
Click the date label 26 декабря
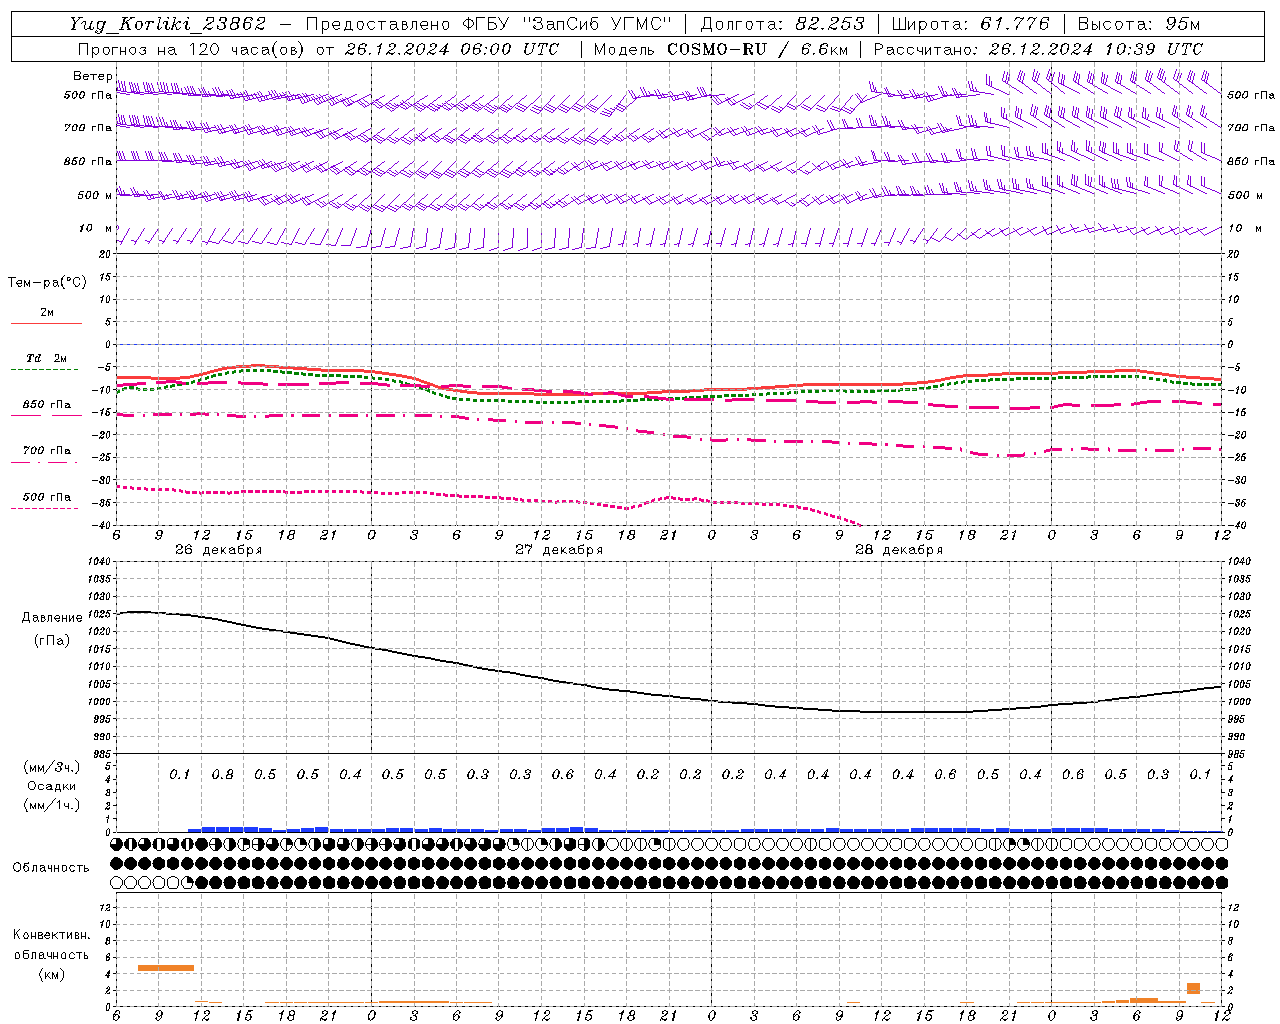pyautogui.click(x=218, y=550)
